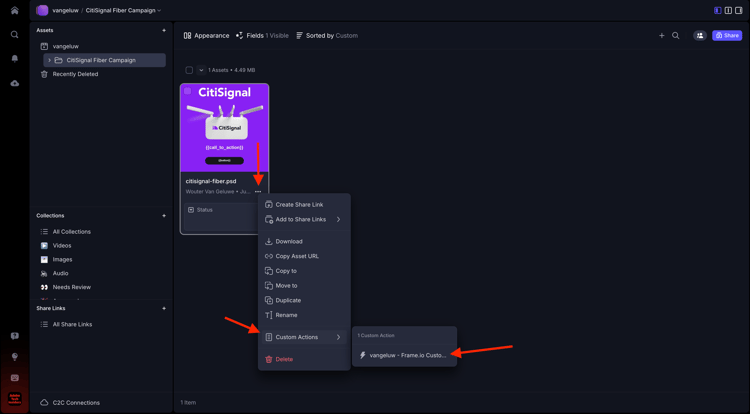750x414 pixels.
Task: Click the search icon in left rail
Action: (14, 34)
